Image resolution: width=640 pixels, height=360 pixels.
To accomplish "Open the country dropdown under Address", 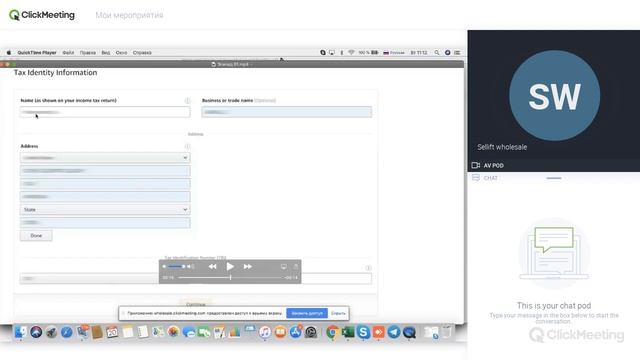I will click(x=105, y=158).
